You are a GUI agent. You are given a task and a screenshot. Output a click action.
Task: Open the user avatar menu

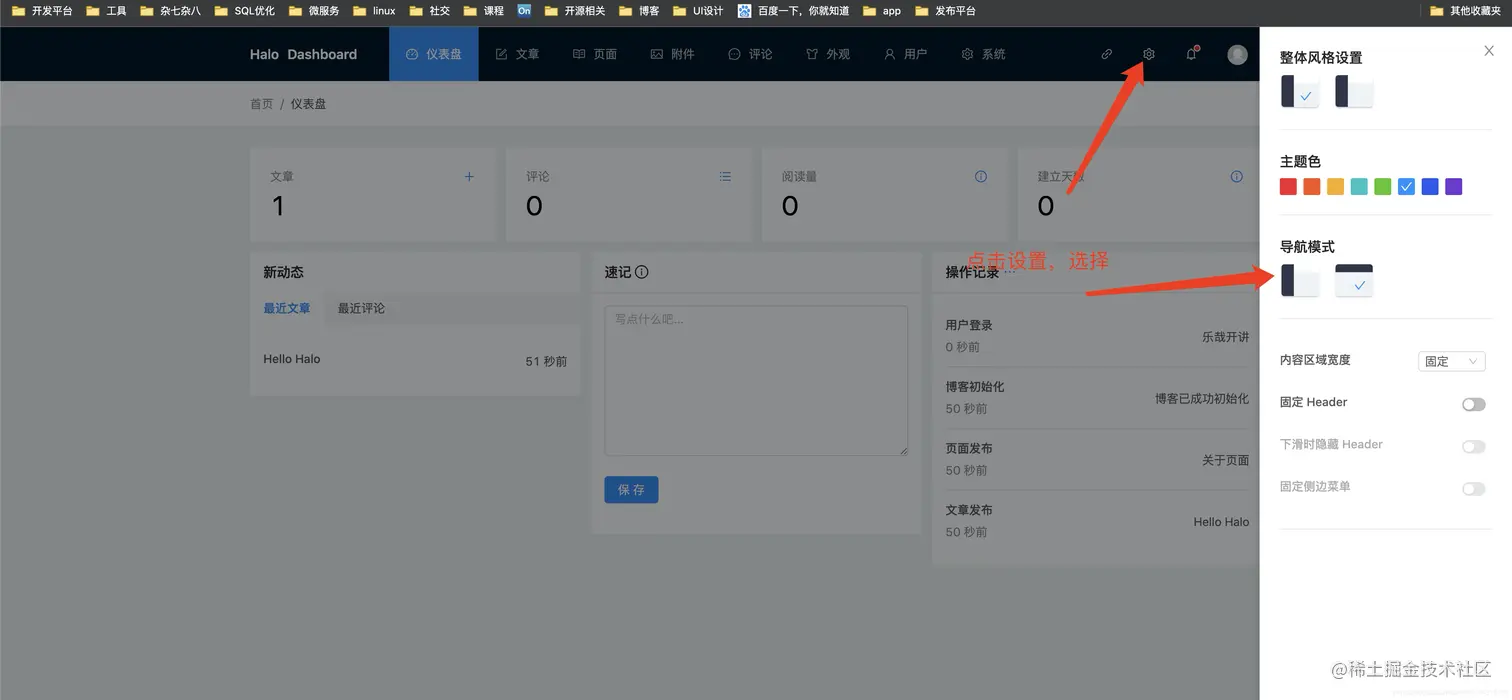pos(1237,54)
